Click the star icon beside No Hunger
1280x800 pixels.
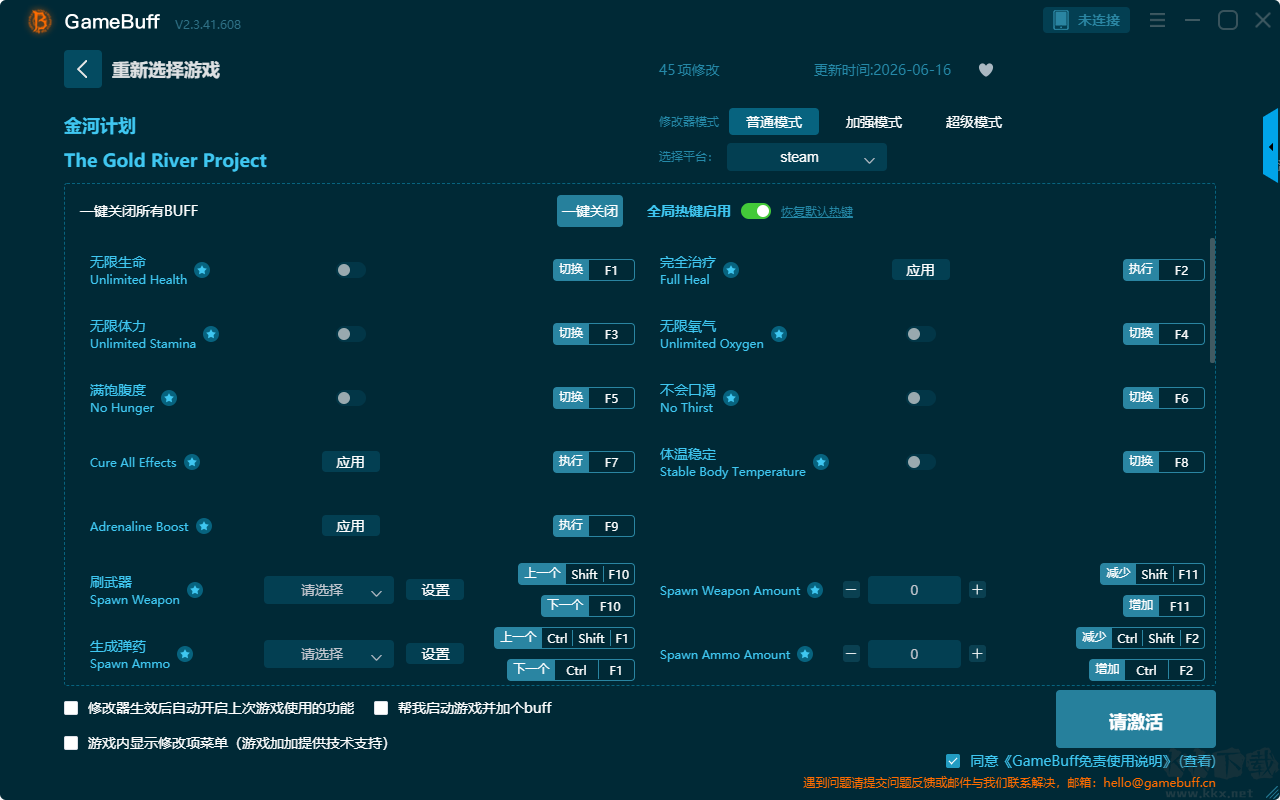coord(169,398)
